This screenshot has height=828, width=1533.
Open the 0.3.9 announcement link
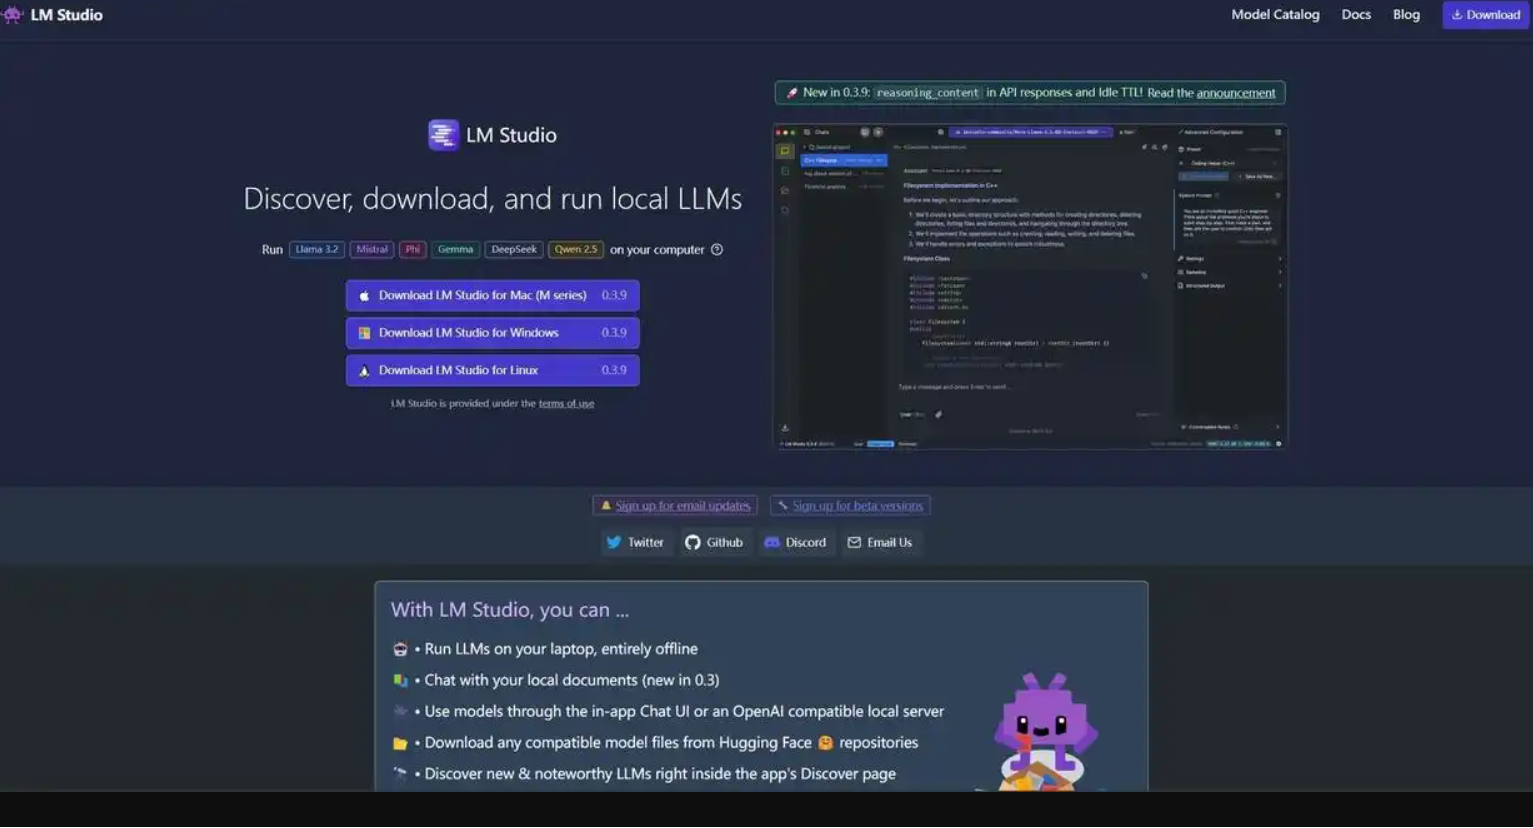tap(1236, 93)
